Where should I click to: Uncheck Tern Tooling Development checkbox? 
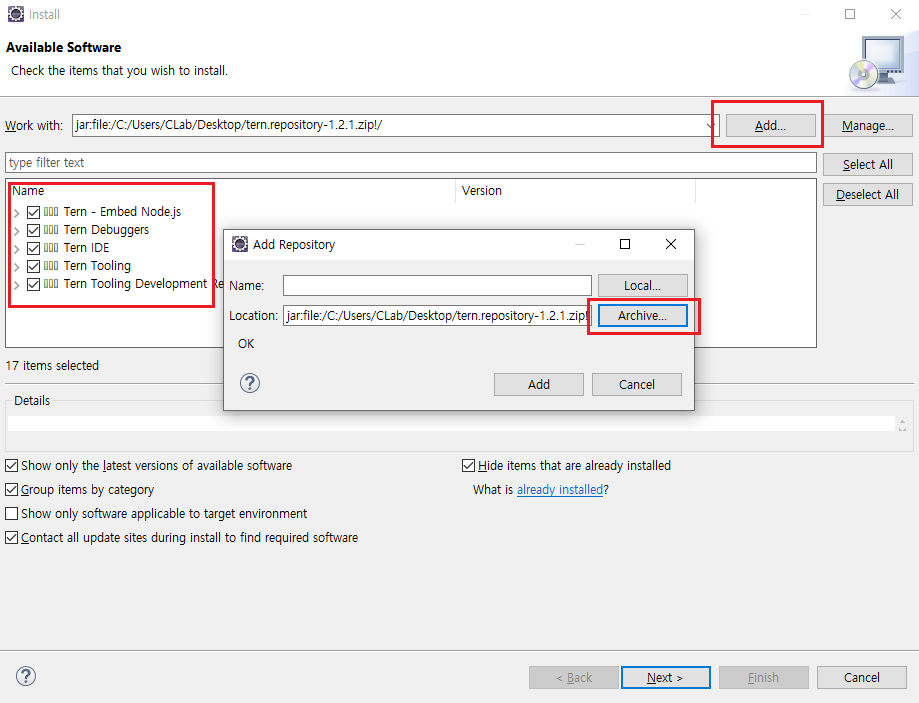point(33,285)
